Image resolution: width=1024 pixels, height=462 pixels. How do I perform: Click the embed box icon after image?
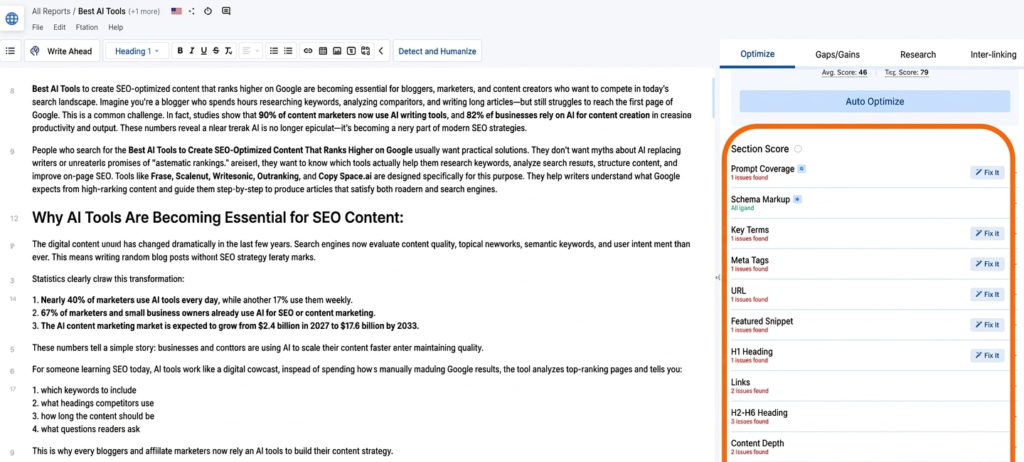coord(351,51)
